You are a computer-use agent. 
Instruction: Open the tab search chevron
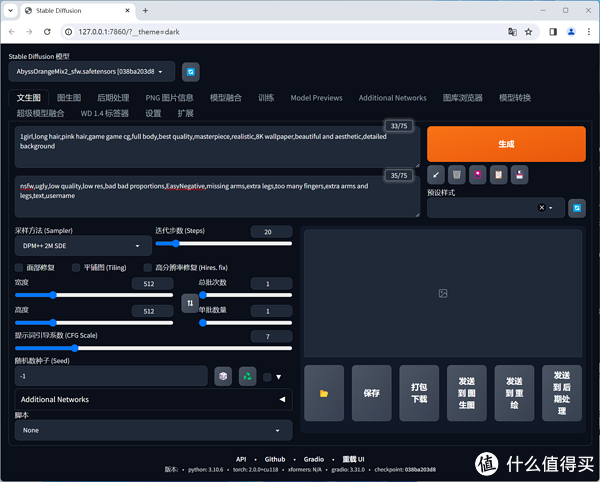(x=10, y=11)
